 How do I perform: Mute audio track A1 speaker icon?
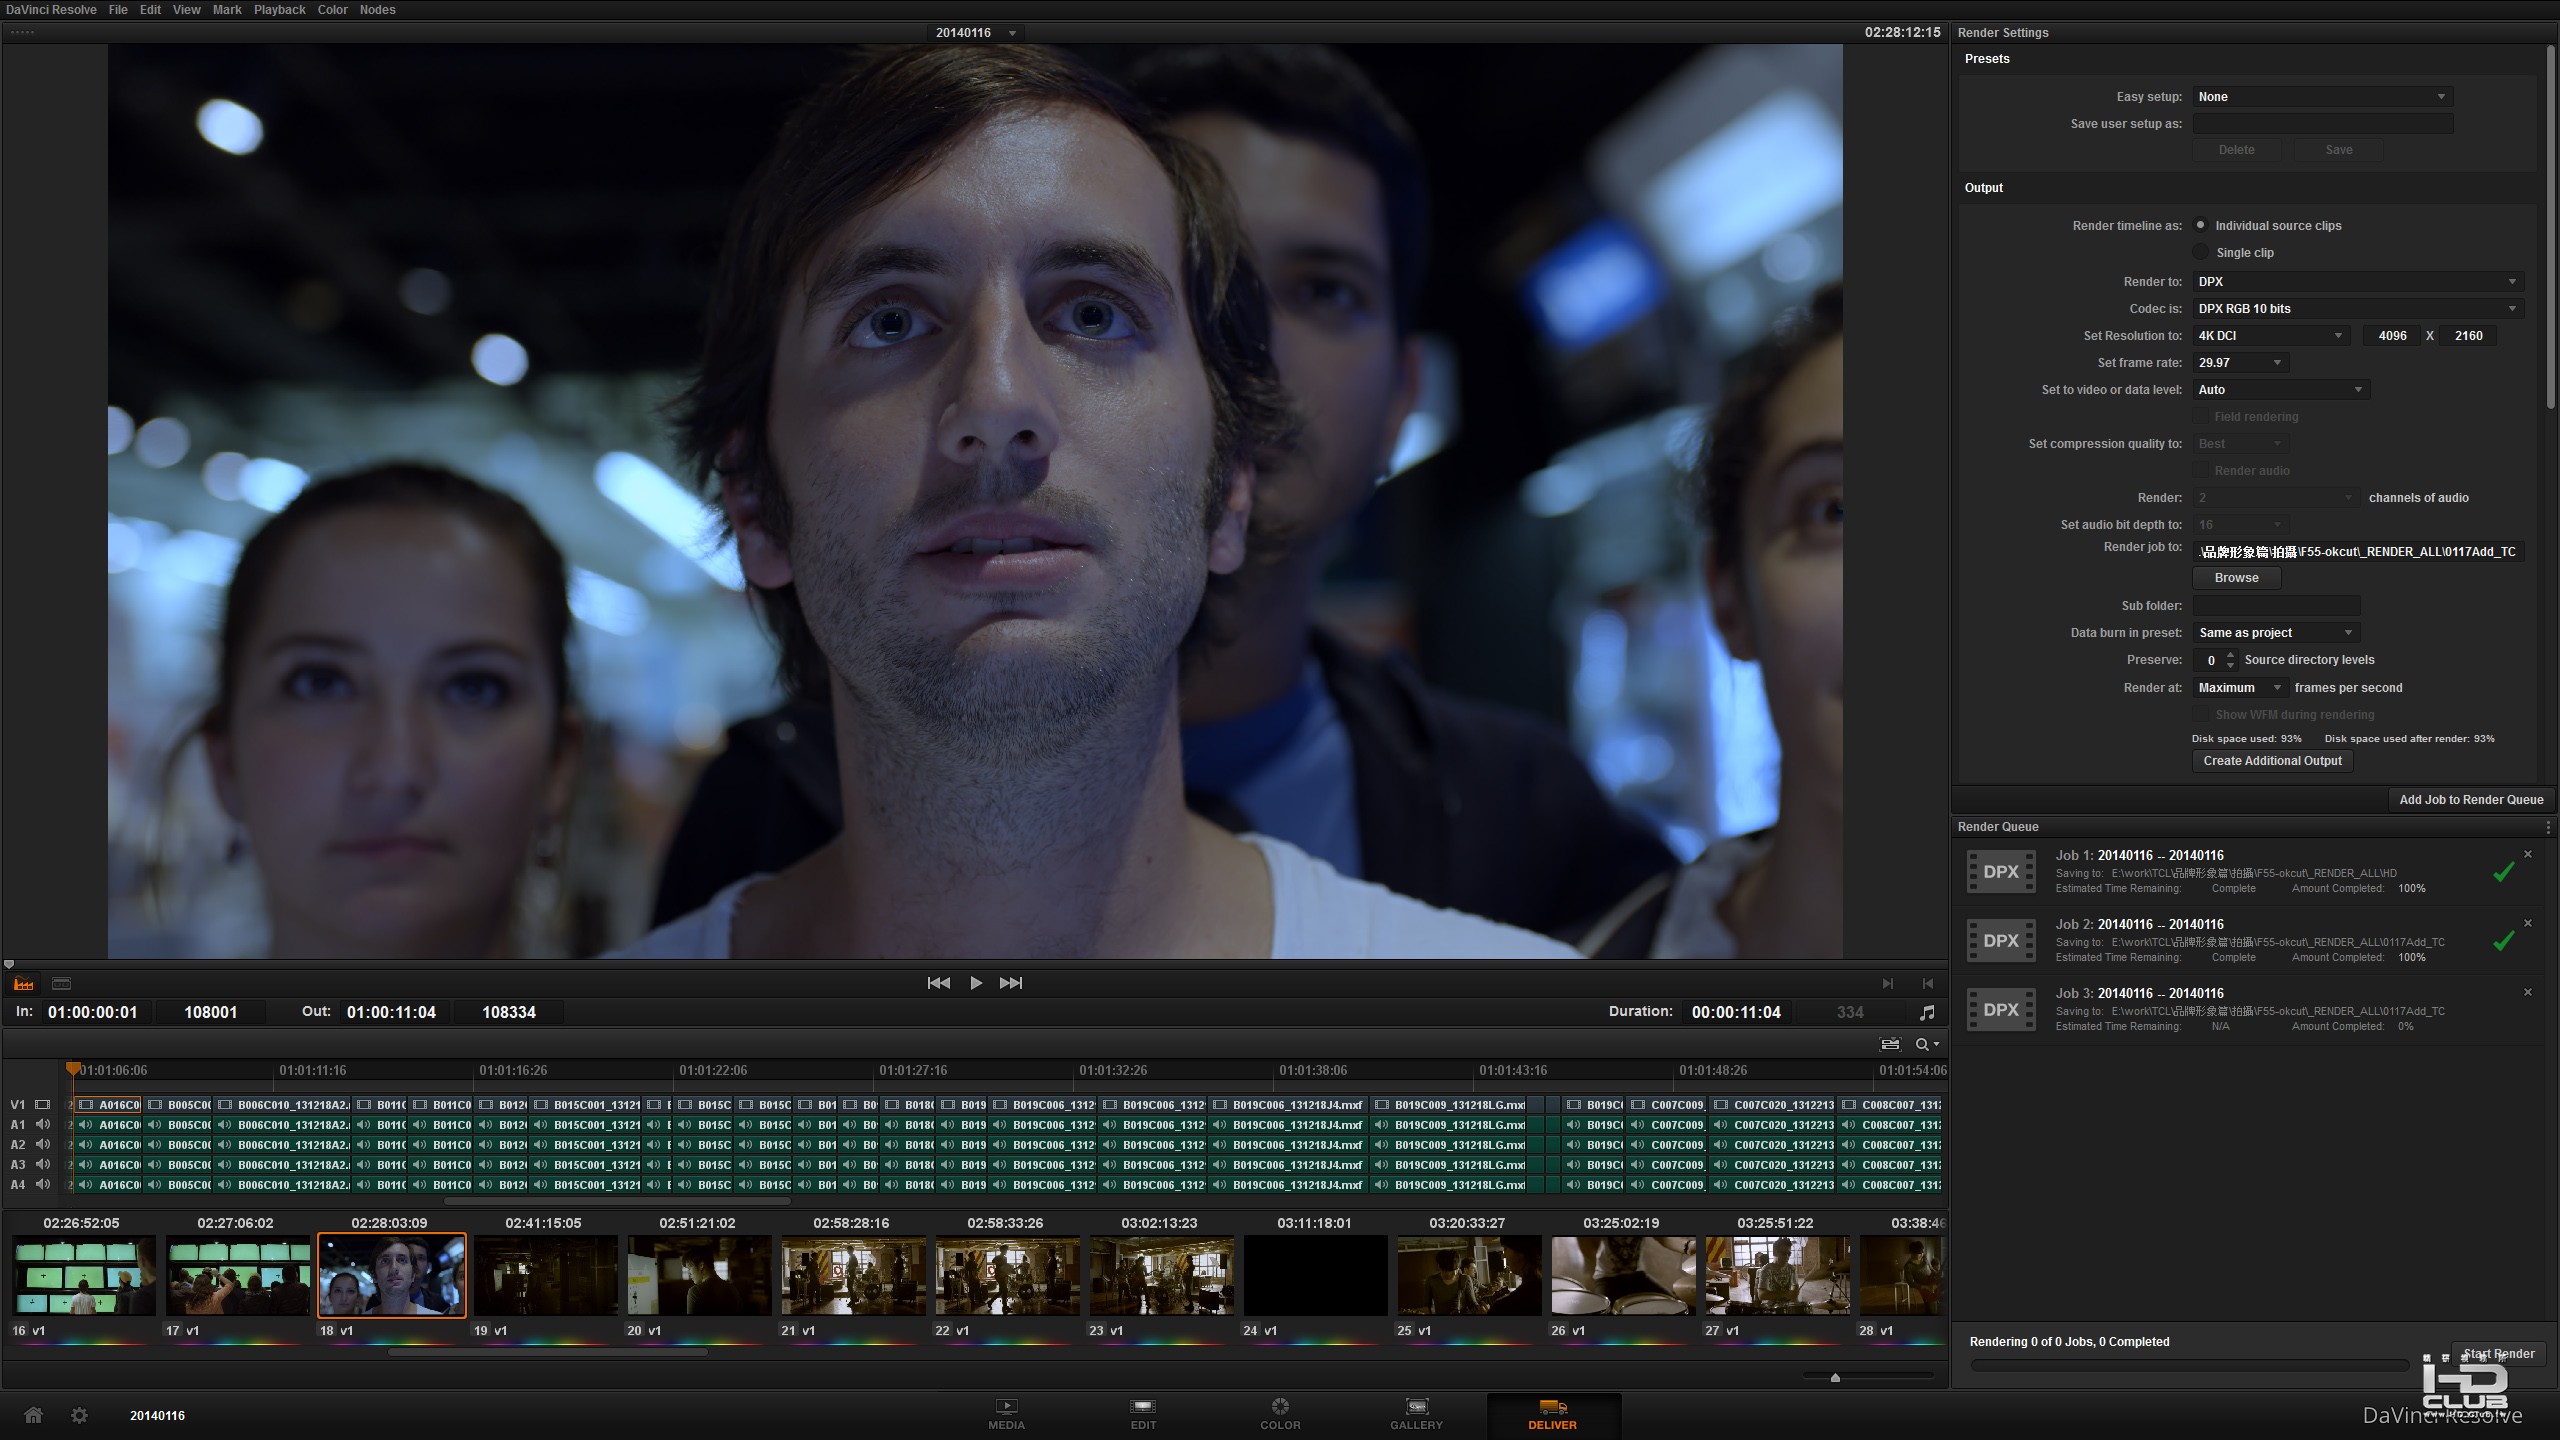[43, 1124]
